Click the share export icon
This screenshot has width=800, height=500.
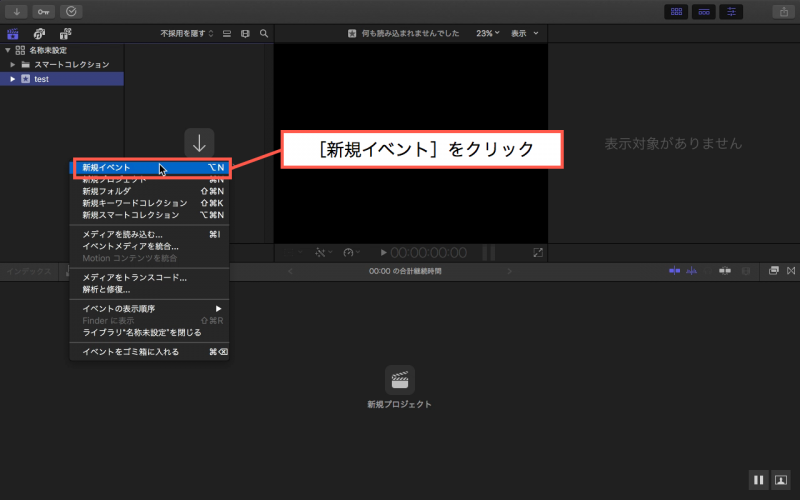(x=781, y=11)
